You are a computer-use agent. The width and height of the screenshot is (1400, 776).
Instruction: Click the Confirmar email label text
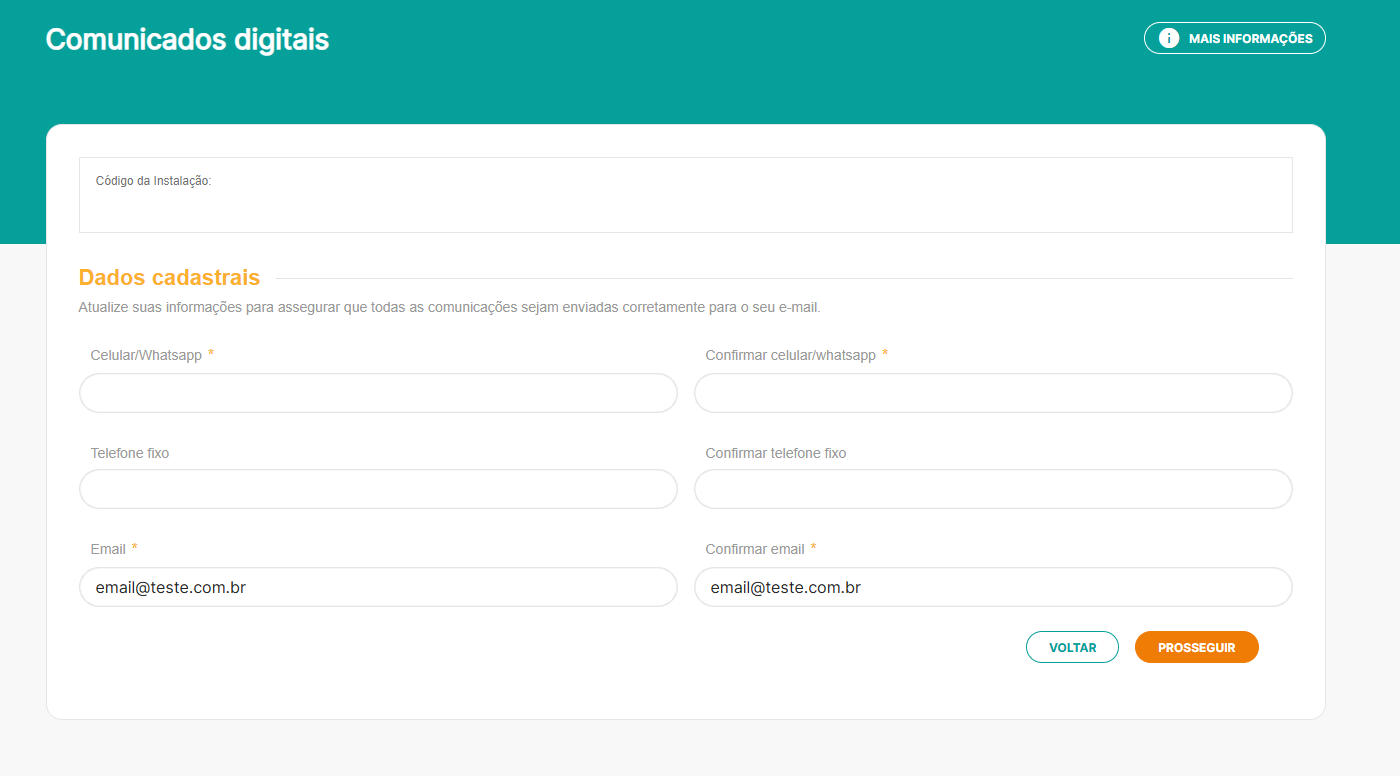[754, 549]
